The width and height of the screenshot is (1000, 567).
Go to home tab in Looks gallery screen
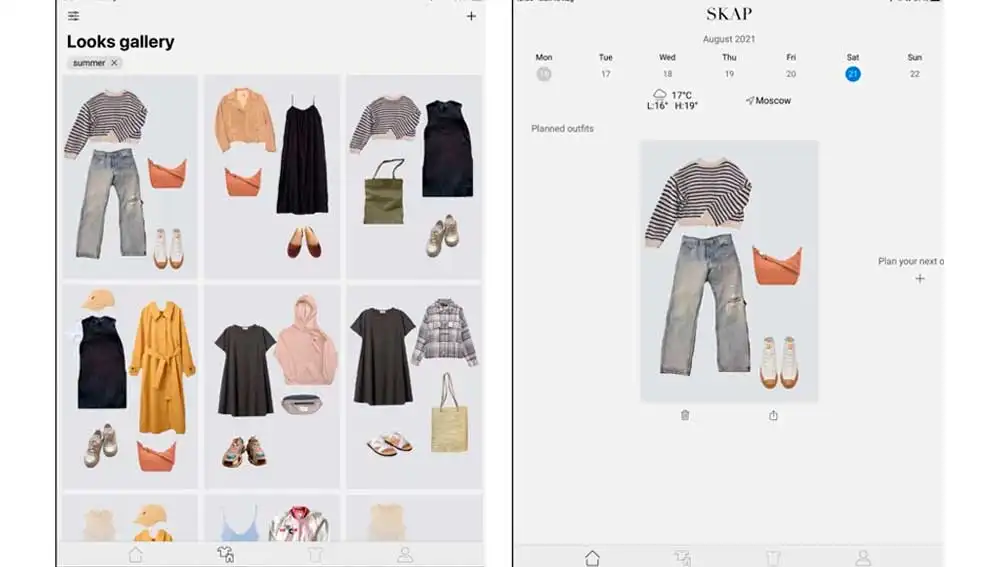point(136,555)
